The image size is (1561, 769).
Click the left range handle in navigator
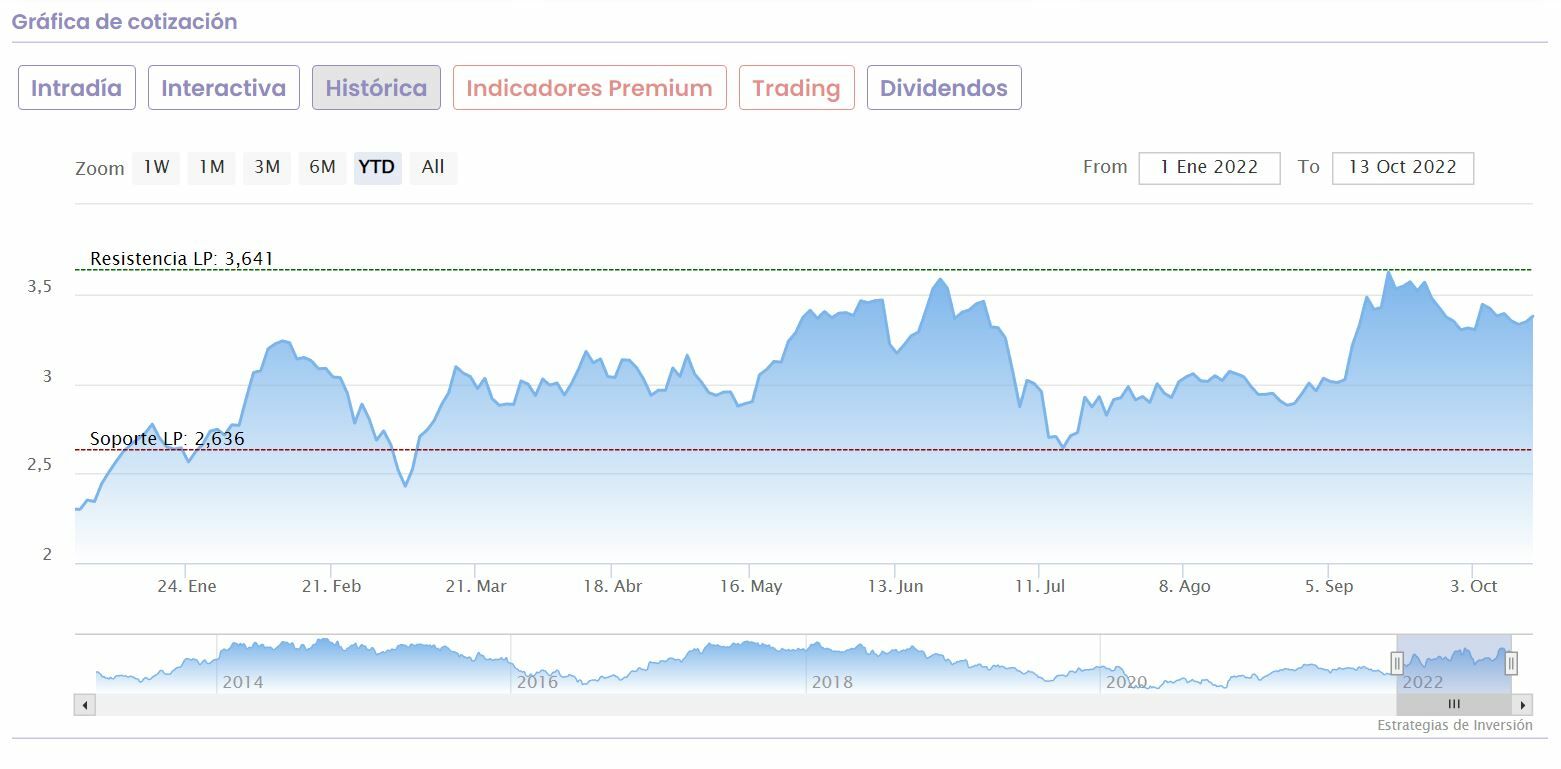(1397, 662)
